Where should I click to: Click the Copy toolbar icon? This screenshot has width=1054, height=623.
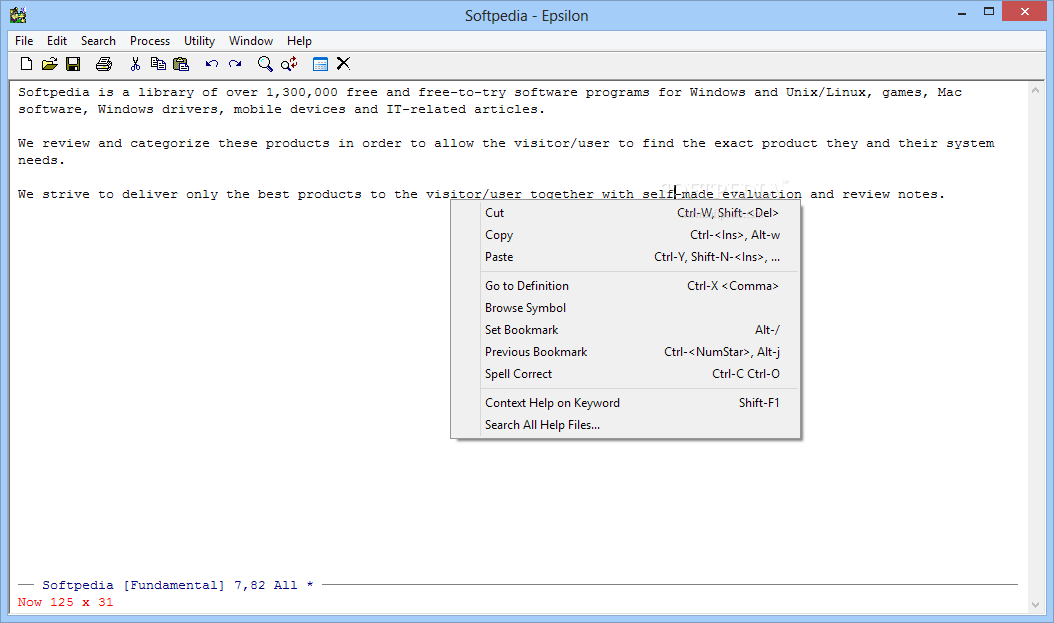pos(158,64)
